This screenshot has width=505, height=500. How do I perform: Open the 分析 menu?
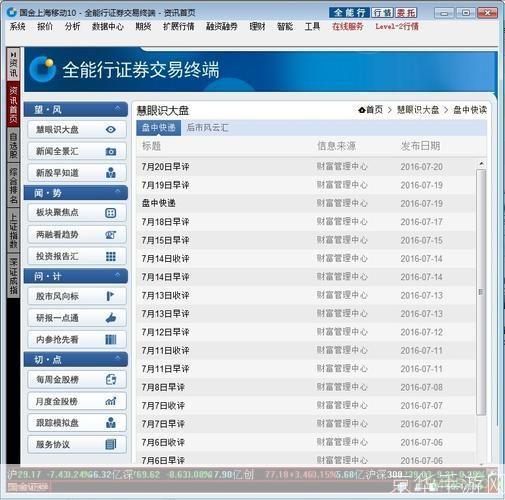click(x=72, y=26)
